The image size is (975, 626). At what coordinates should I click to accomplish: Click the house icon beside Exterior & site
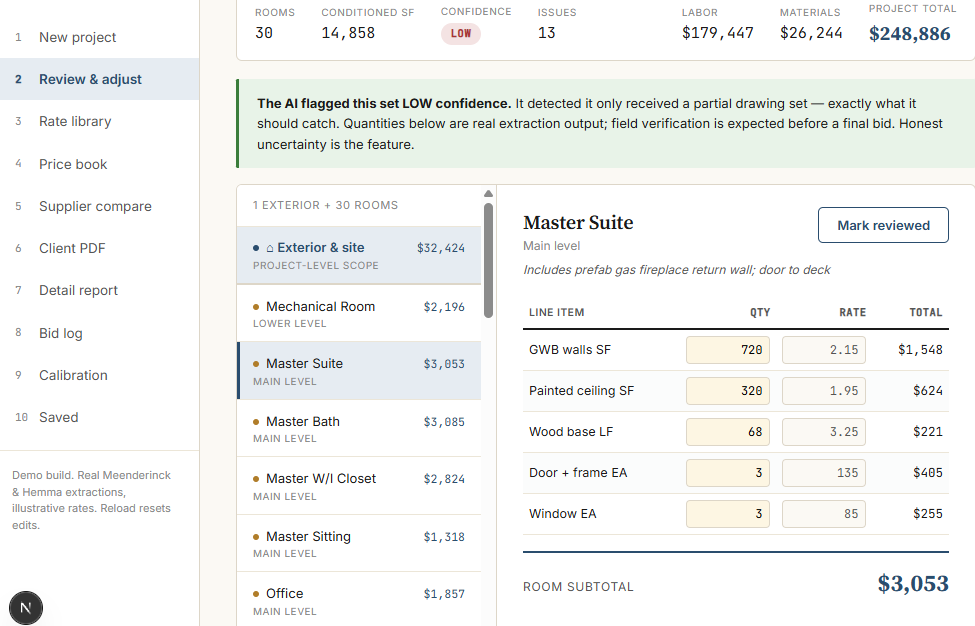click(x=270, y=248)
